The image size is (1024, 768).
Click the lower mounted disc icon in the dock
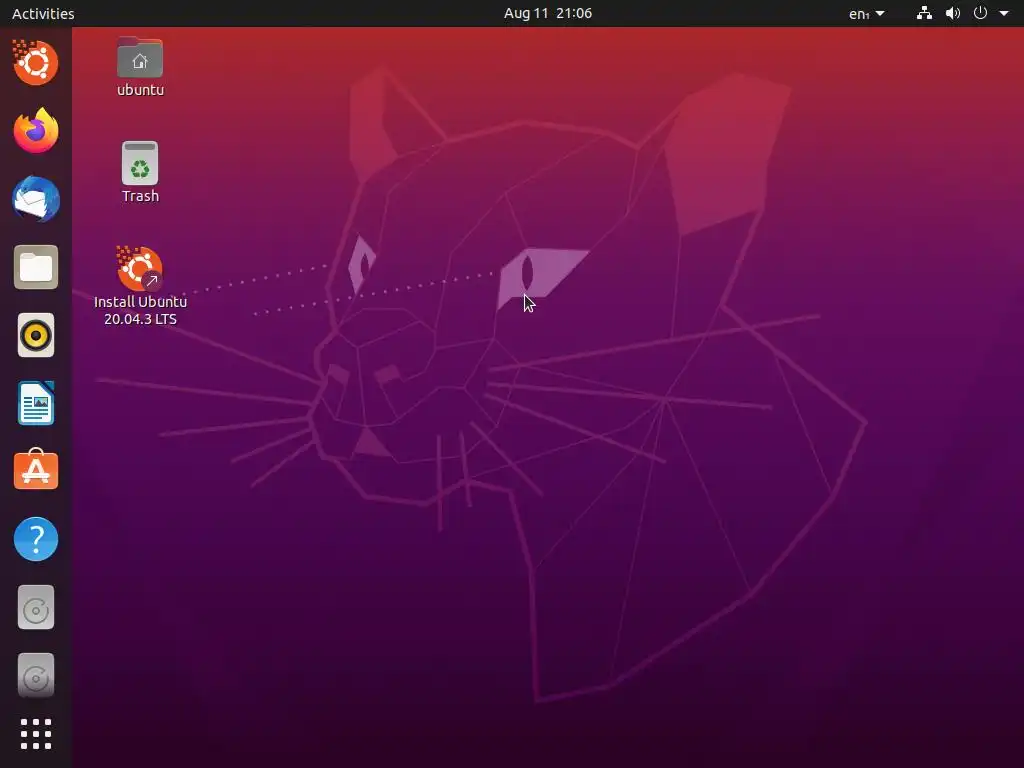tap(36, 676)
